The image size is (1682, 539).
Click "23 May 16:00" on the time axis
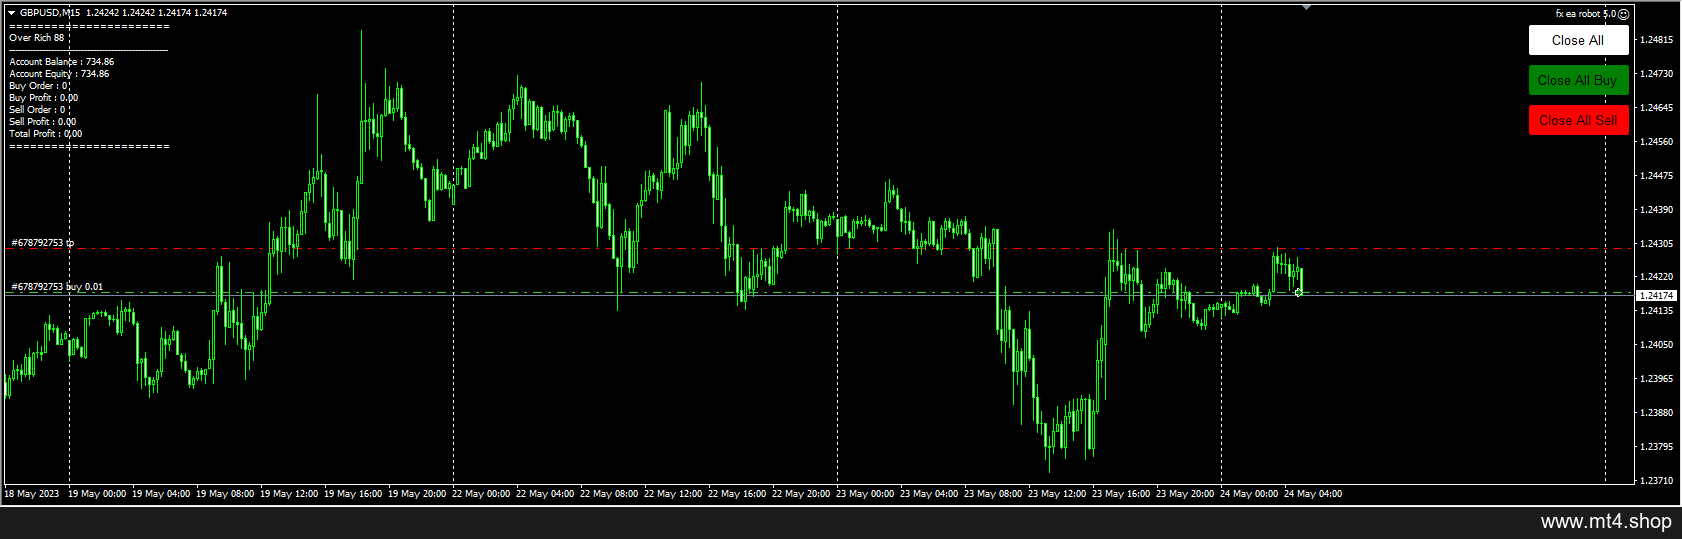click(x=1121, y=494)
